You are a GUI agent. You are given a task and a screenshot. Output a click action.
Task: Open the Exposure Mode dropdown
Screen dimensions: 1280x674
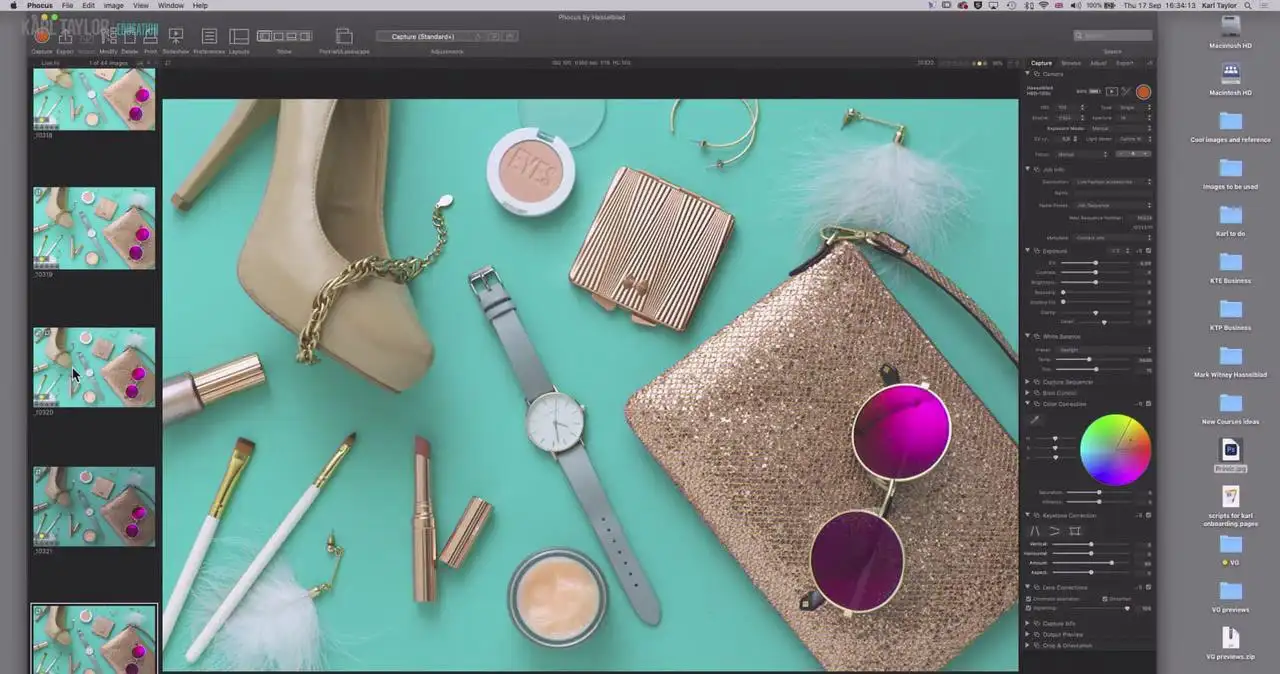(1119, 128)
